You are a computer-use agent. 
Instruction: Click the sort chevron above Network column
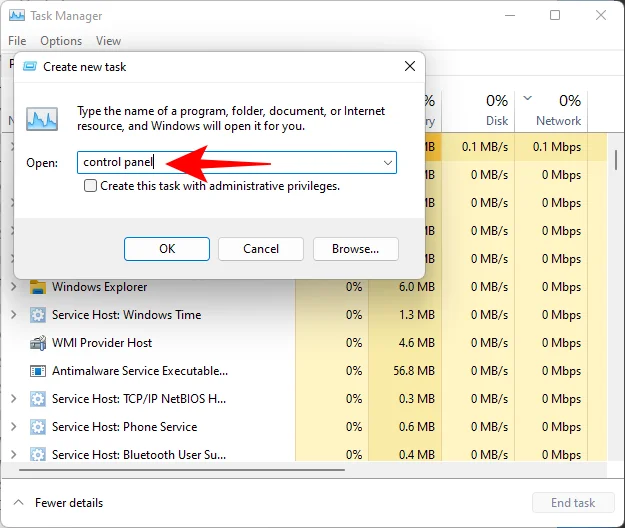coord(527,98)
